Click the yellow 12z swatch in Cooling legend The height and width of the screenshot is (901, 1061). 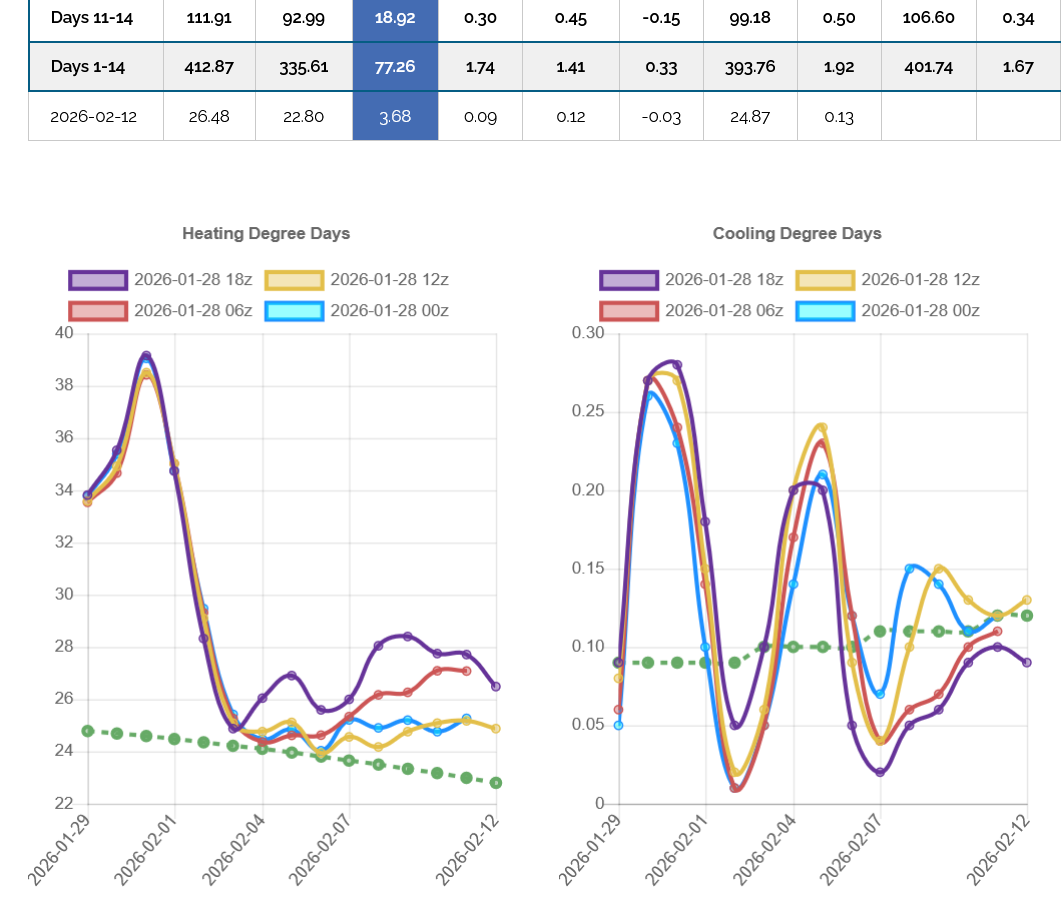[825, 279]
